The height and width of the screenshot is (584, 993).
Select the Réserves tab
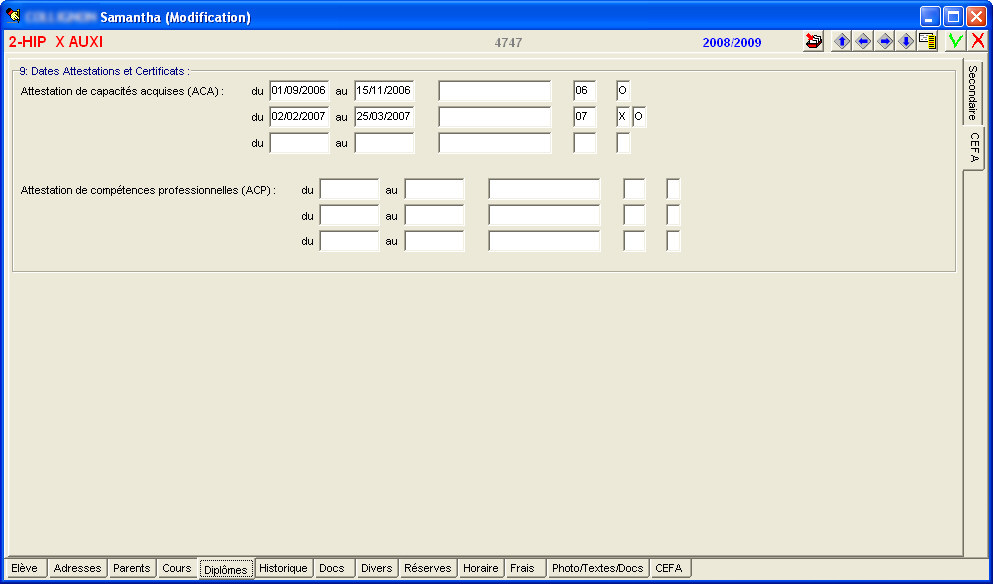428,568
